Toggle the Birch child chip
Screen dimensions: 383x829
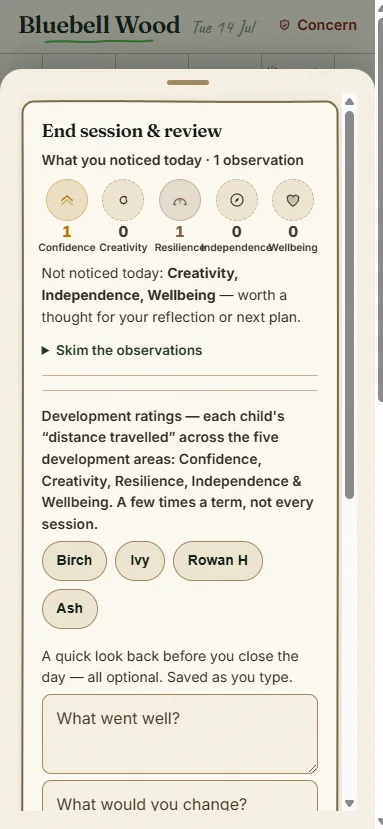(x=74, y=560)
